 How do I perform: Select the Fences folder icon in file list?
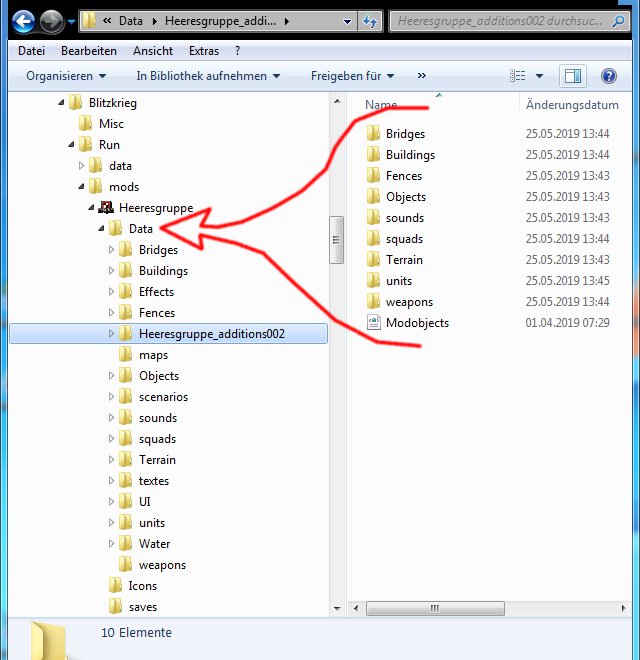[373, 176]
